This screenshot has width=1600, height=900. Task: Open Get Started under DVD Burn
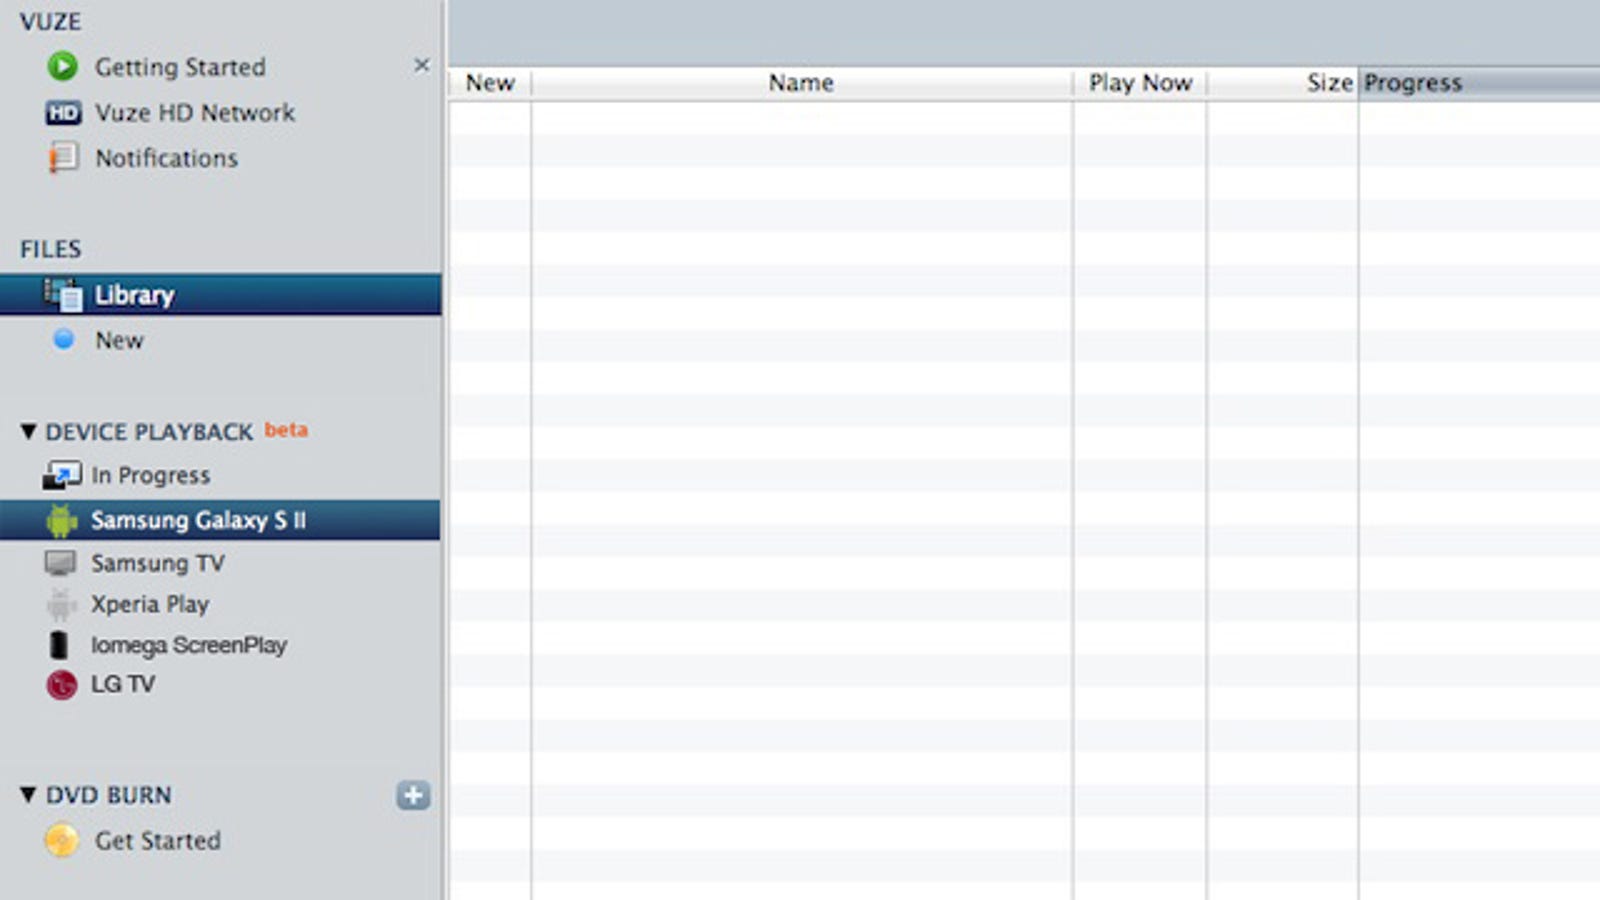pos(158,840)
